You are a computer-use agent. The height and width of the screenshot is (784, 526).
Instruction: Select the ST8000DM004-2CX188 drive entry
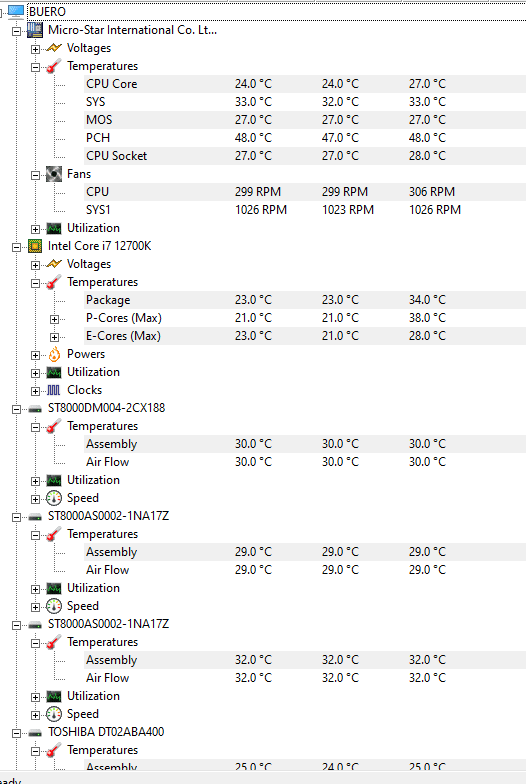point(106,408)
